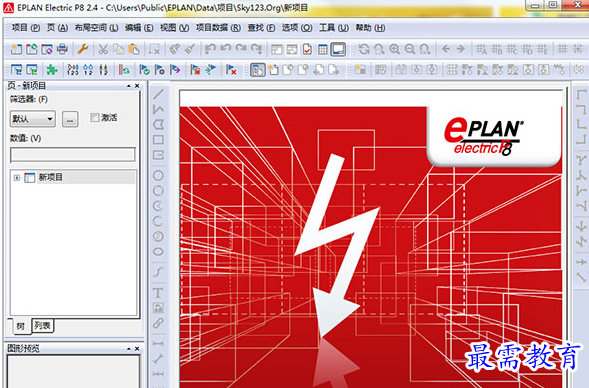Open settings with the wrench icon
The height and width of the screenshot is (388, 589).
(83, 49)
